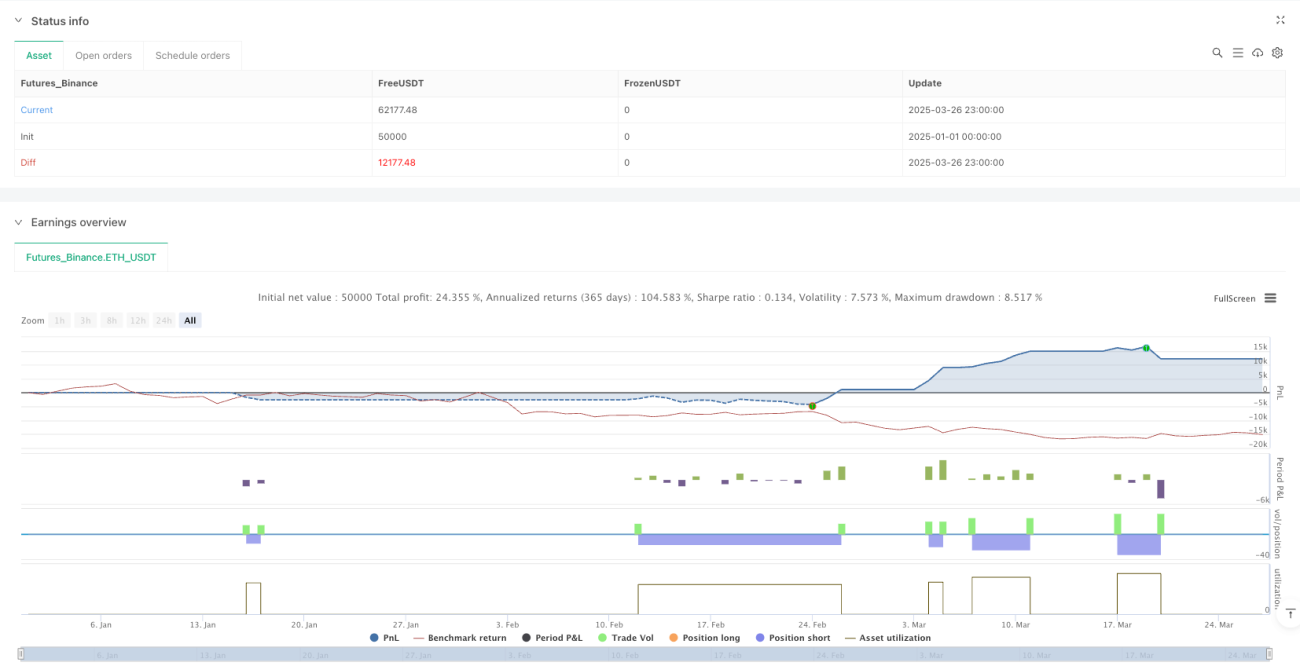
Task: Click the left handle of the range navigator
Action: 21,655
